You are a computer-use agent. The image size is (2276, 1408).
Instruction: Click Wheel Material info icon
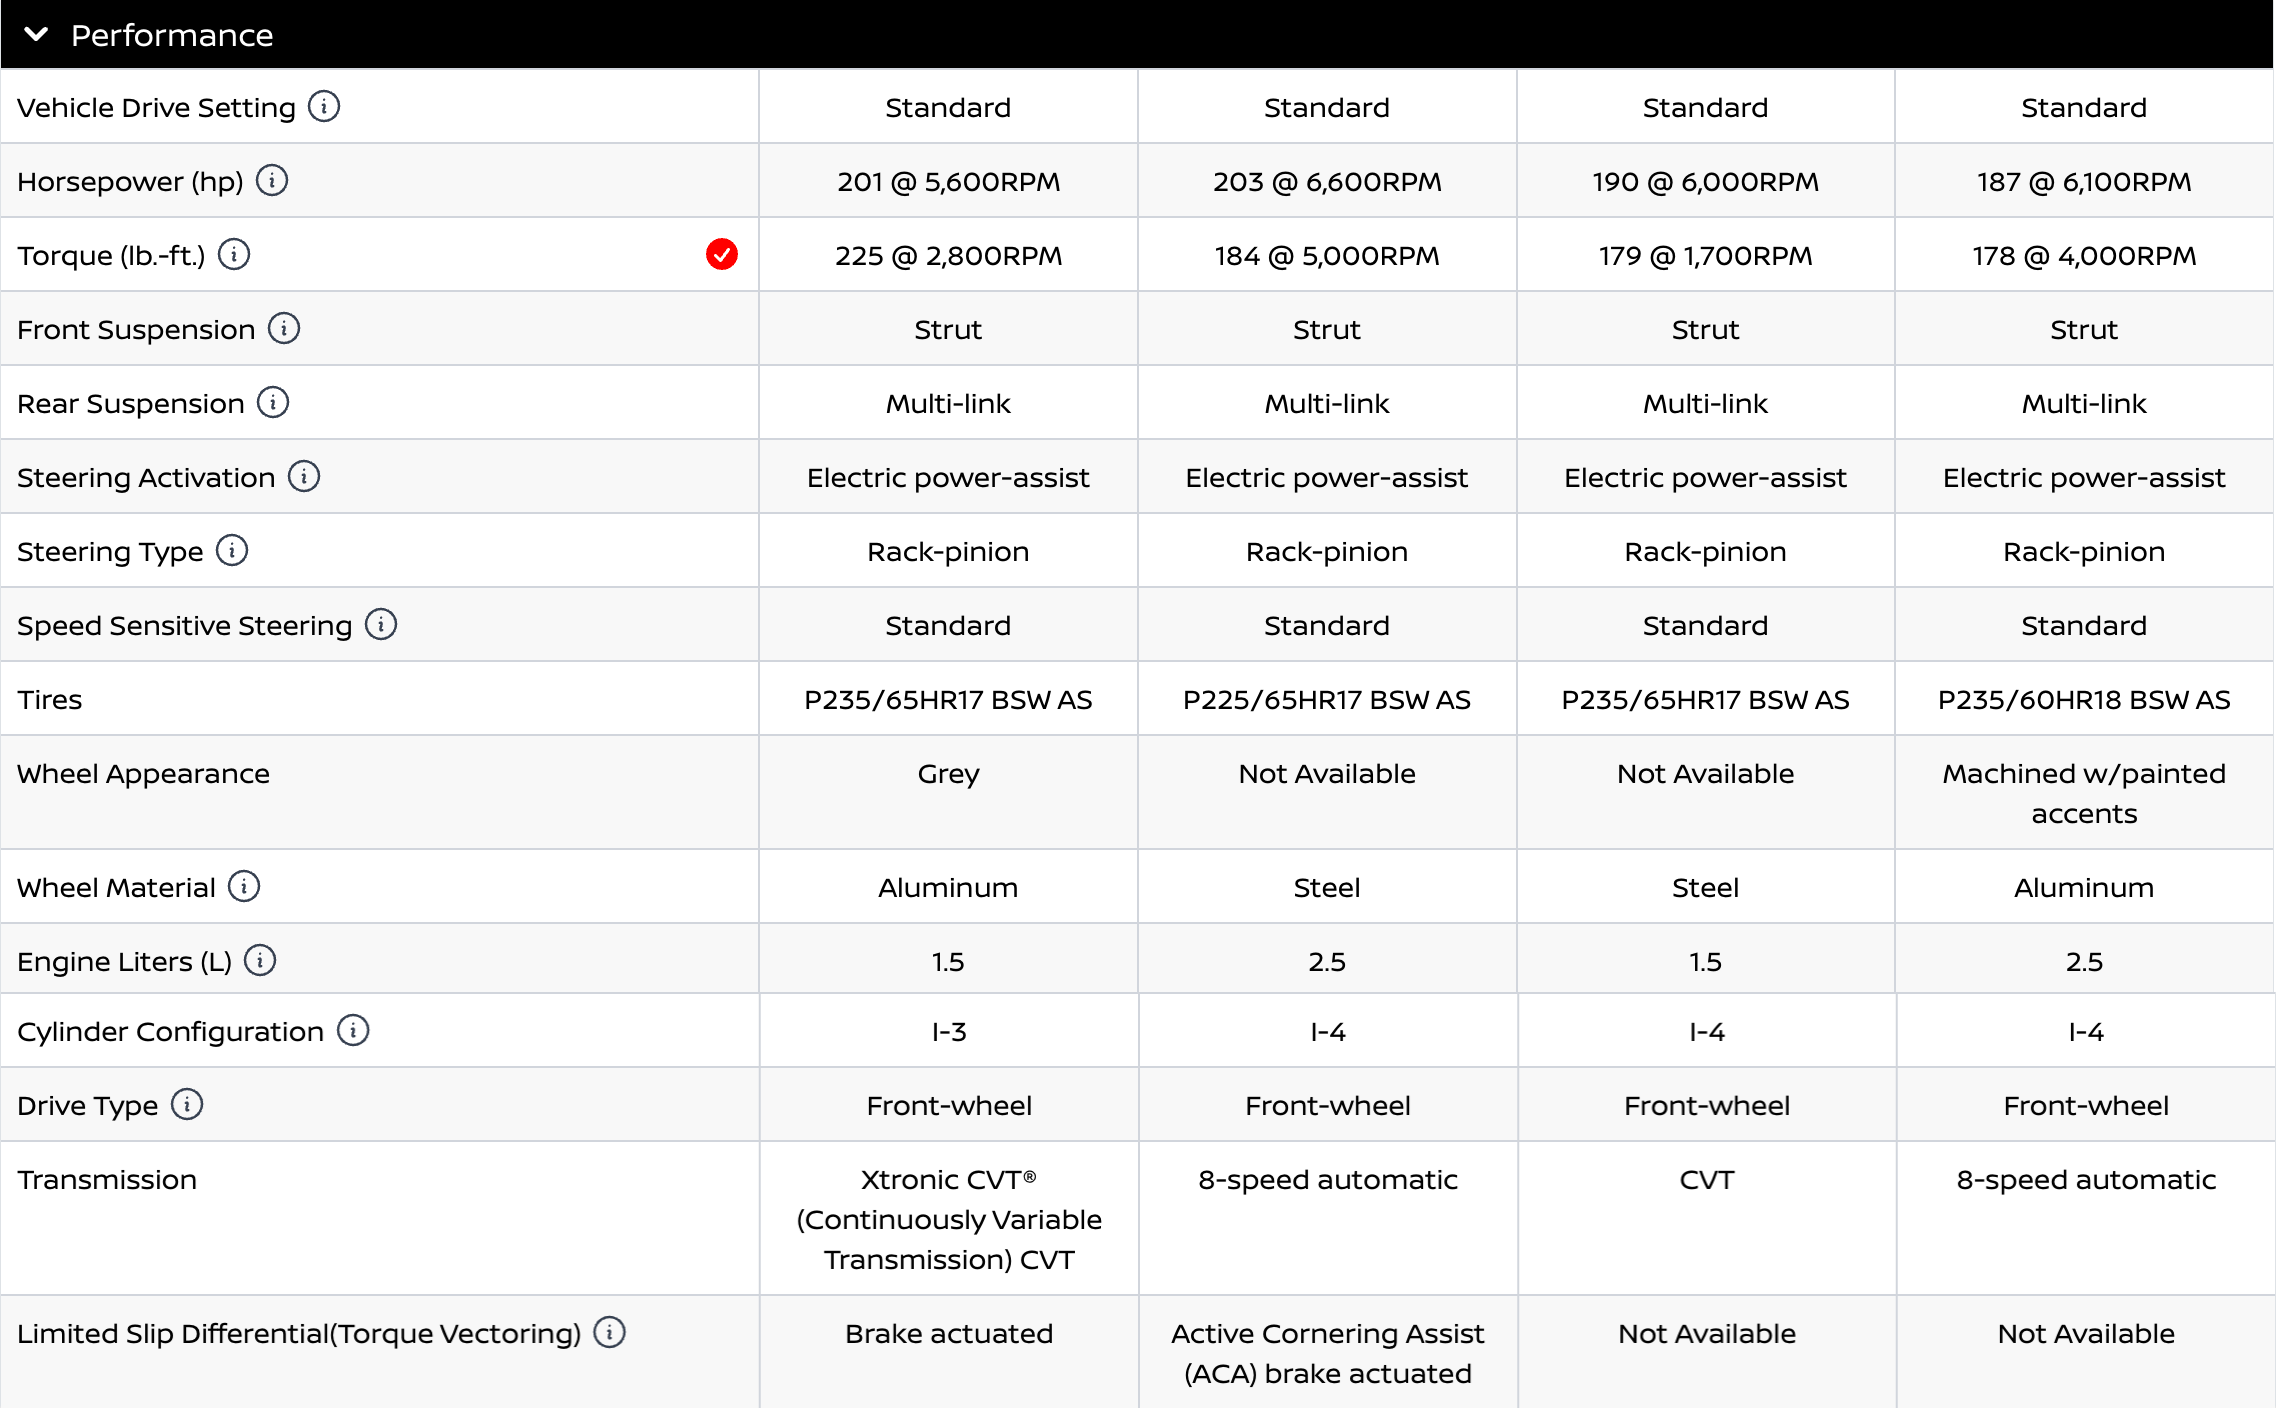click(x=244, y=886)
